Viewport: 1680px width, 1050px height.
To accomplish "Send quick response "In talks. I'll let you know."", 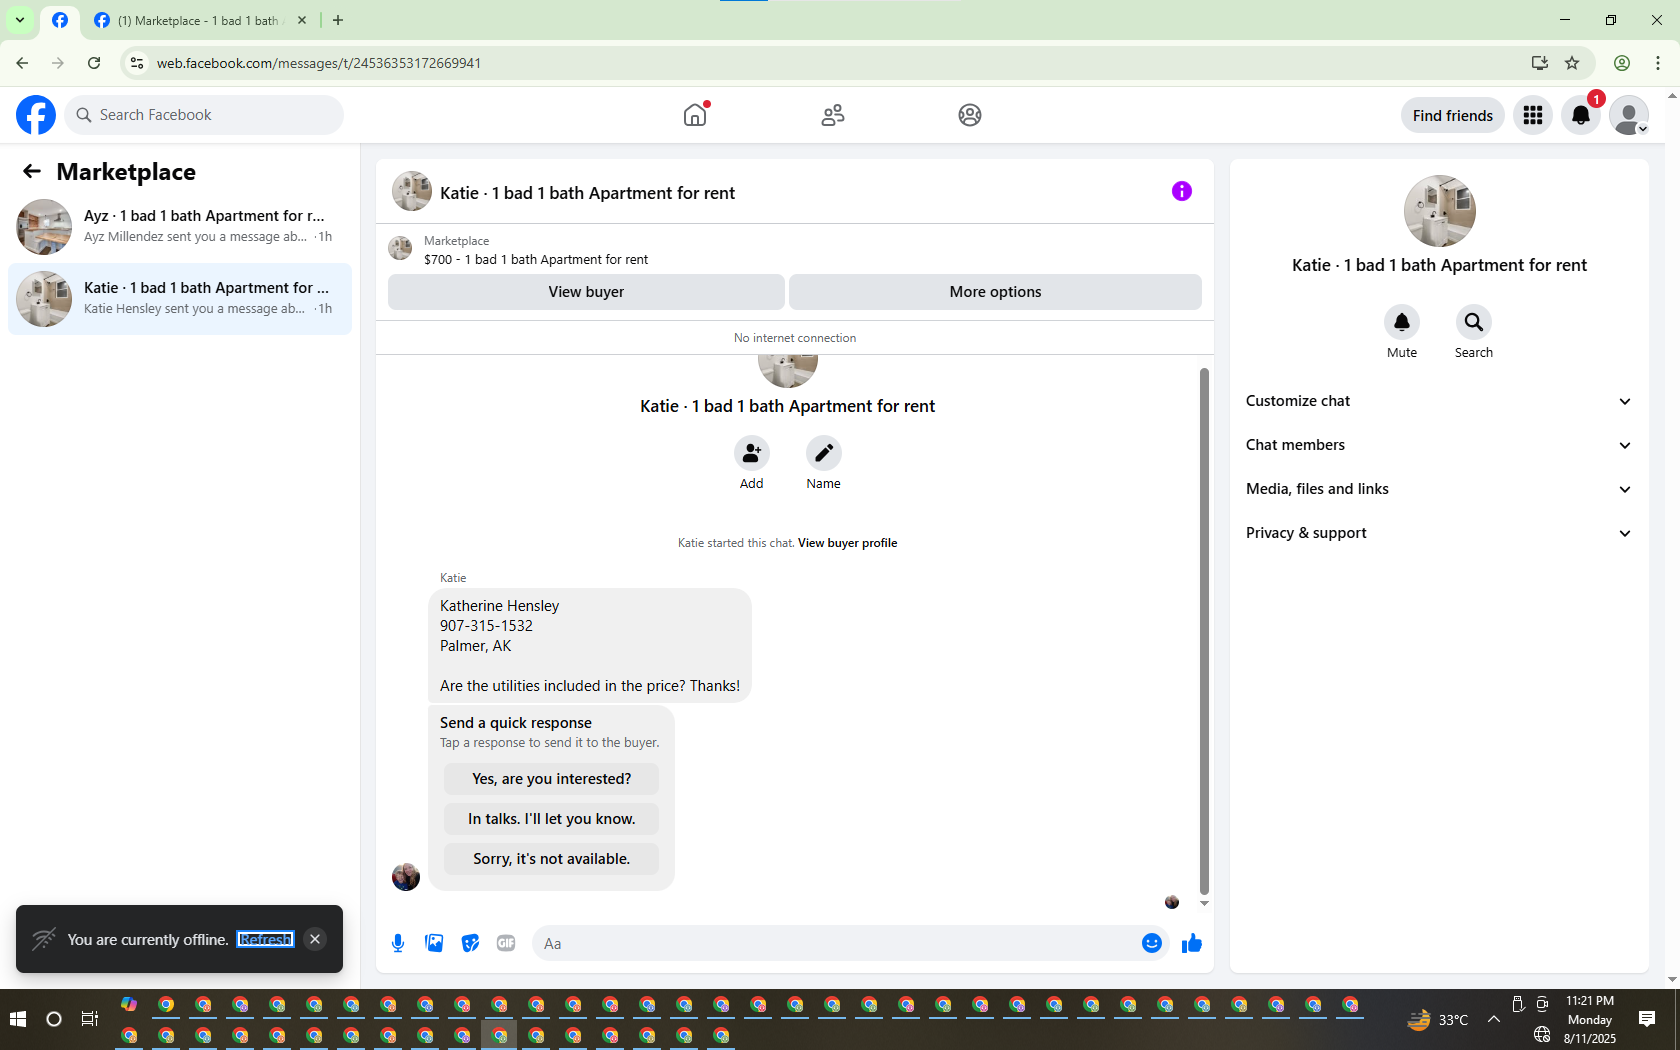I will 551,819.
